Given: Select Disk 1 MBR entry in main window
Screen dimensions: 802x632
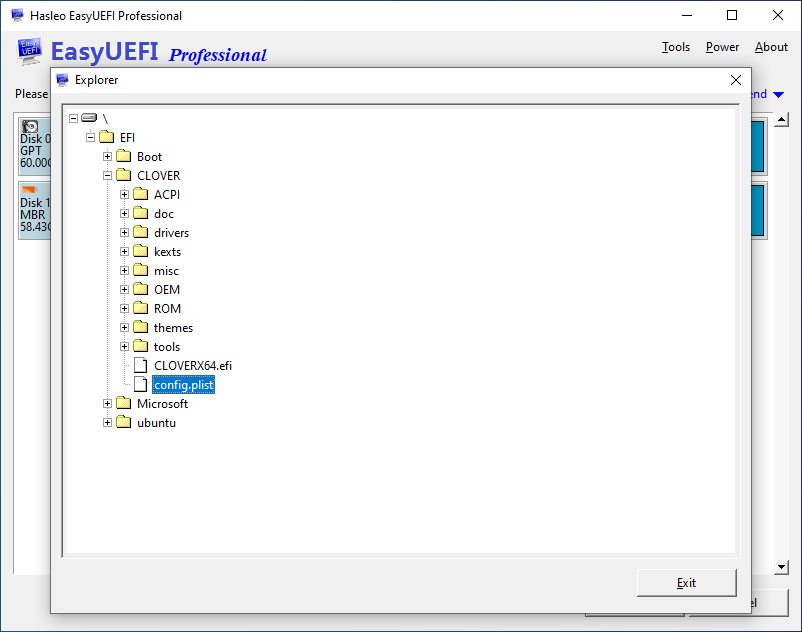Looking at the screenshot, I should click(x=35, y=210).
